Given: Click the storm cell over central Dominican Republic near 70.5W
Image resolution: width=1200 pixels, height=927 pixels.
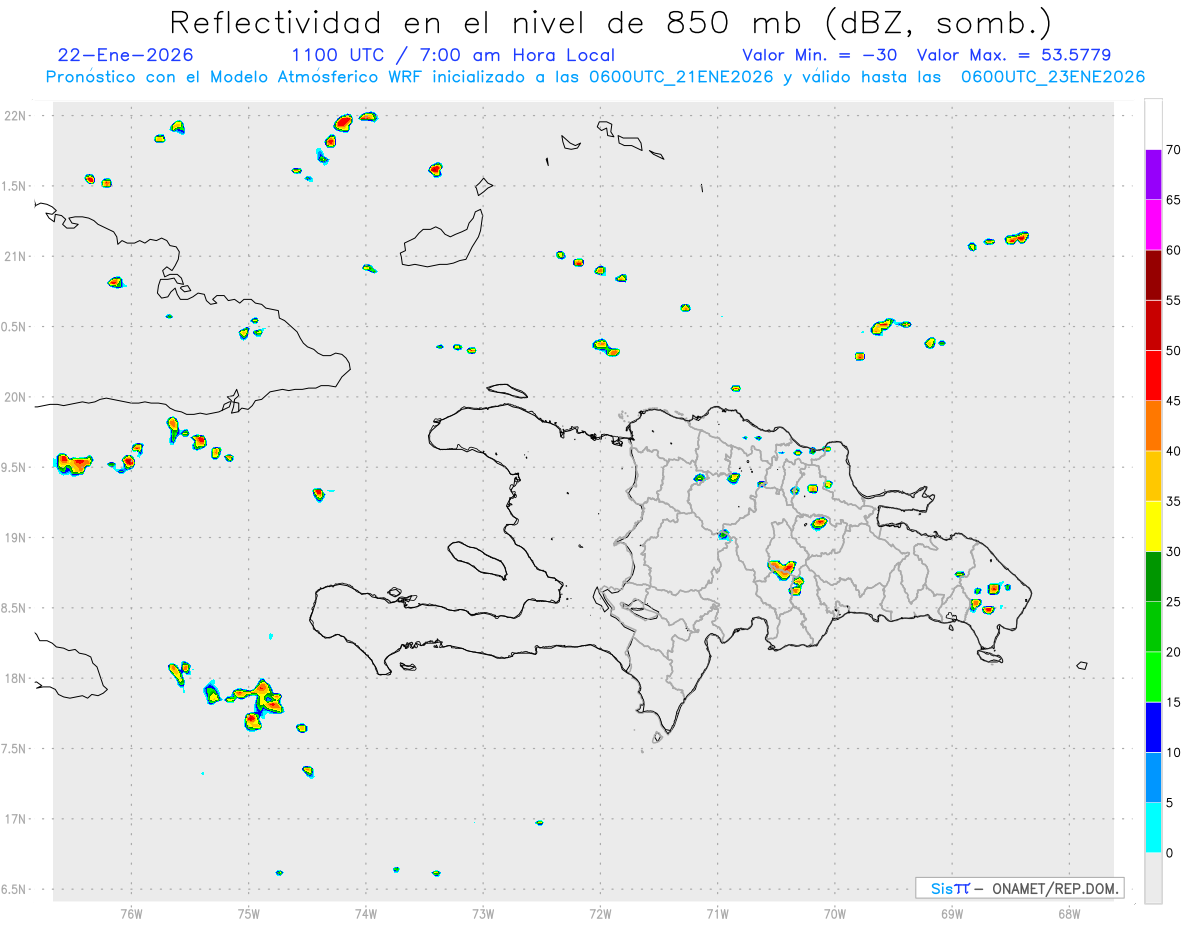Looking at the screenshot, I should coord(782,569).
